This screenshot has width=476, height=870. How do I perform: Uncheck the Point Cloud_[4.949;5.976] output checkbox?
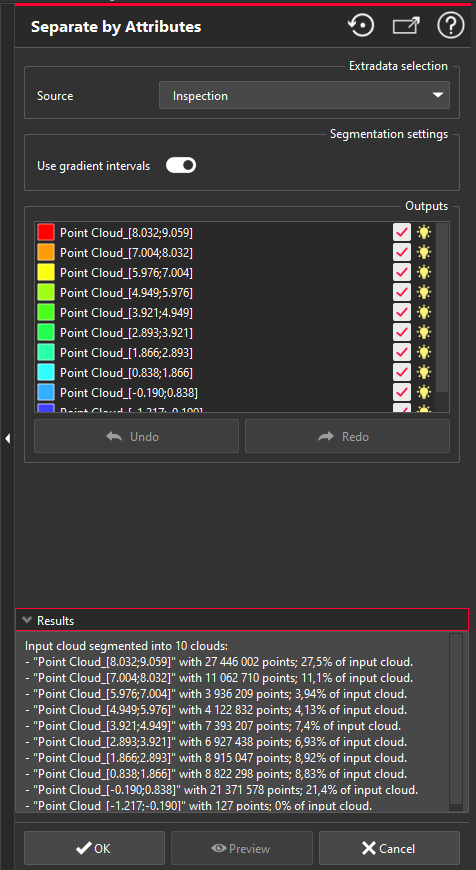coord(402,292)
